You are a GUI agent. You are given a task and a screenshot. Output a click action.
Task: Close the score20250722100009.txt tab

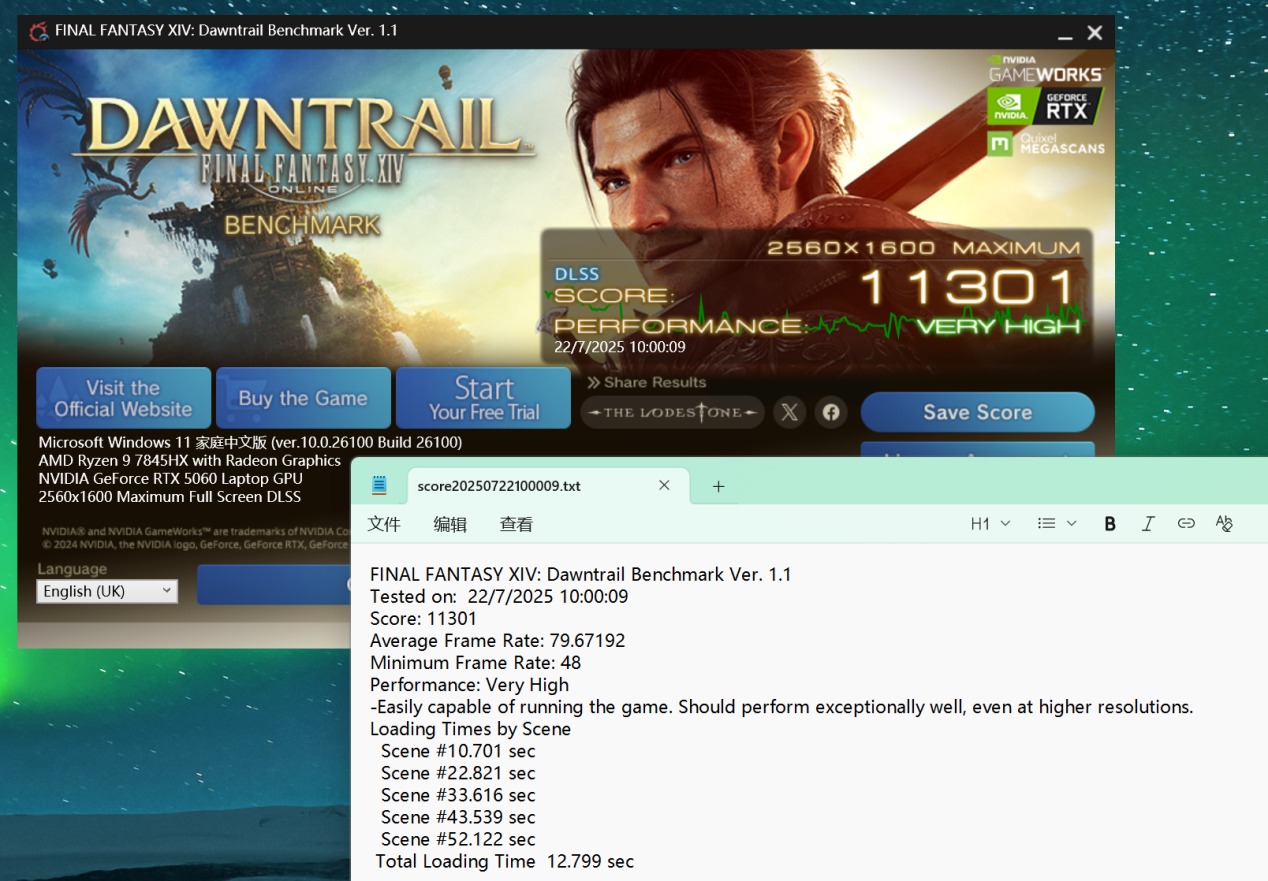664,485
